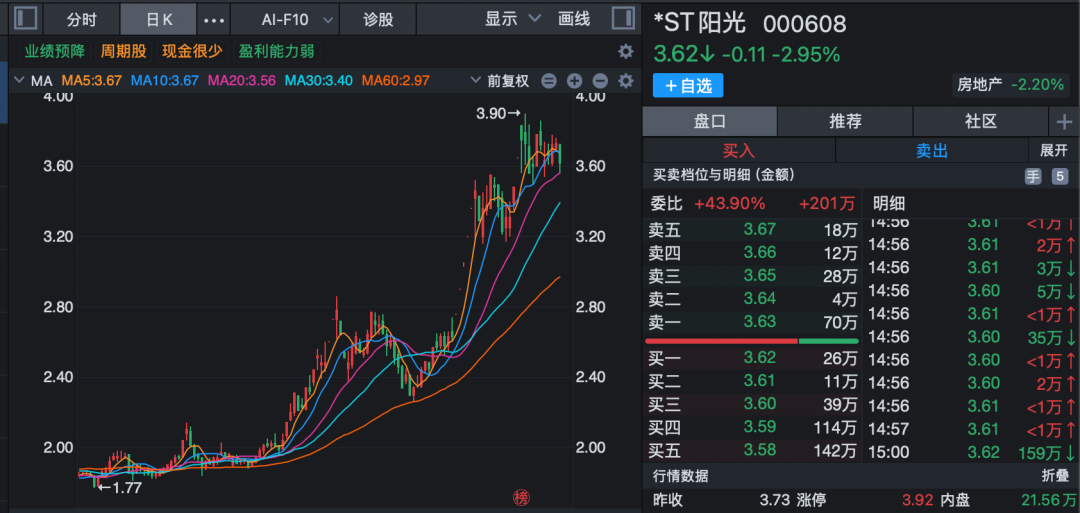The width and height of the screenshot is (1080, 513).
Task: Switch to the 分时 intraday tab
Action: click(x=82, y=19)
